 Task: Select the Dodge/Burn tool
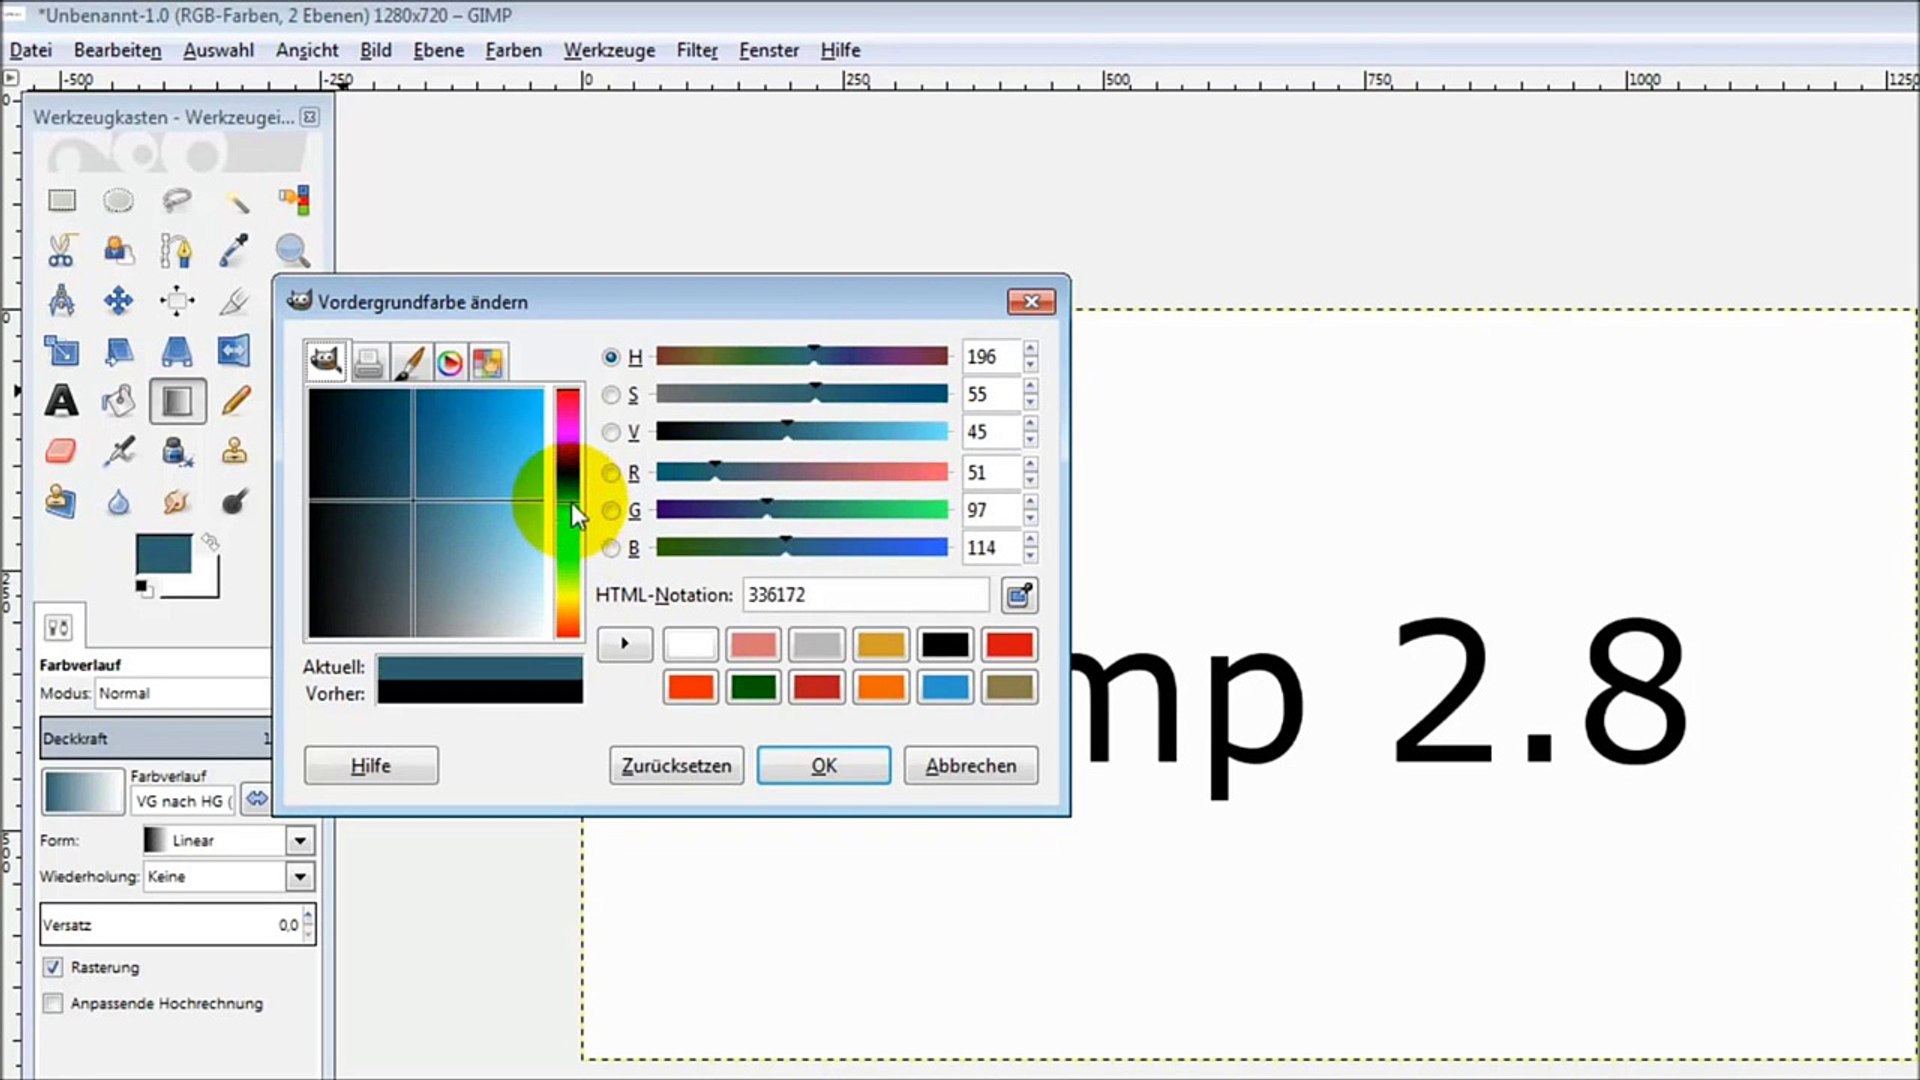coord(236,501)
